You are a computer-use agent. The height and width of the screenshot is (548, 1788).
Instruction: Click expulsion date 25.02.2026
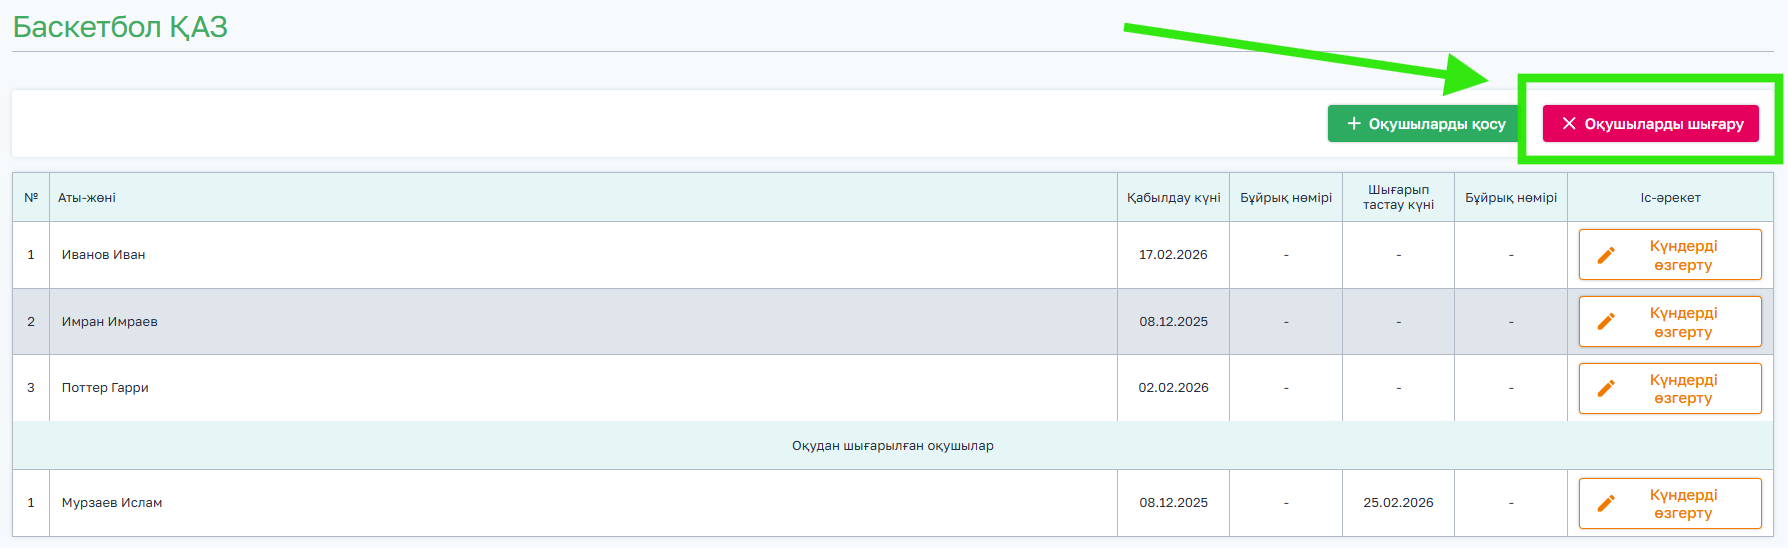pyautogui.click(x=1398, y=503)
